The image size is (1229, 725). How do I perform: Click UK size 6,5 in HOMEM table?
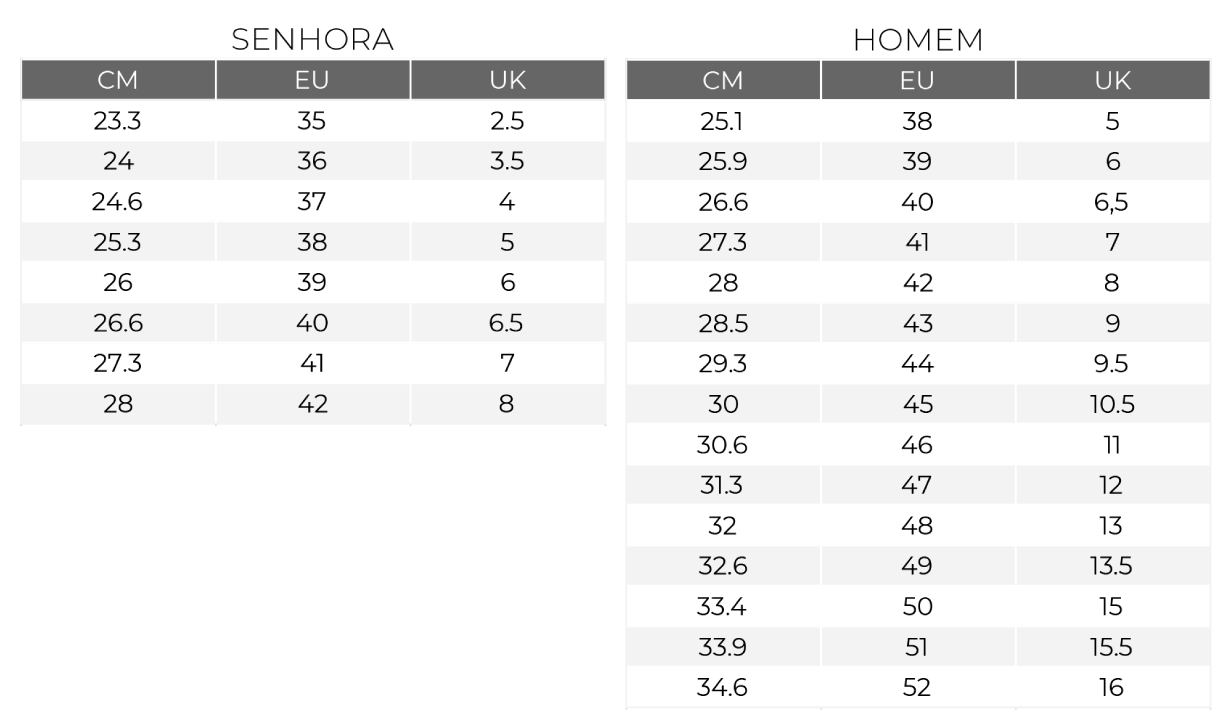click(1112, 202)
